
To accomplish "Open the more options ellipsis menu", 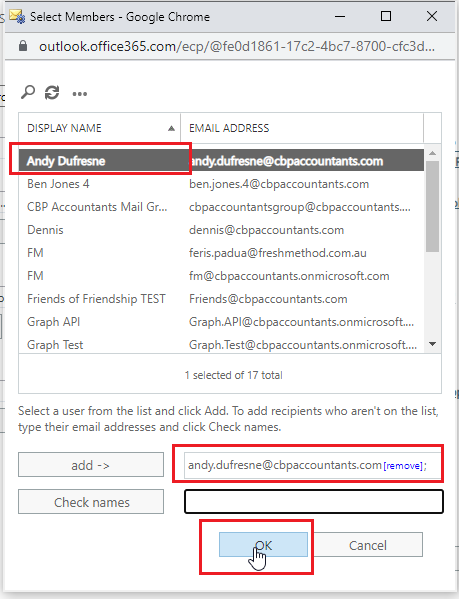I will tap(80, 94).
